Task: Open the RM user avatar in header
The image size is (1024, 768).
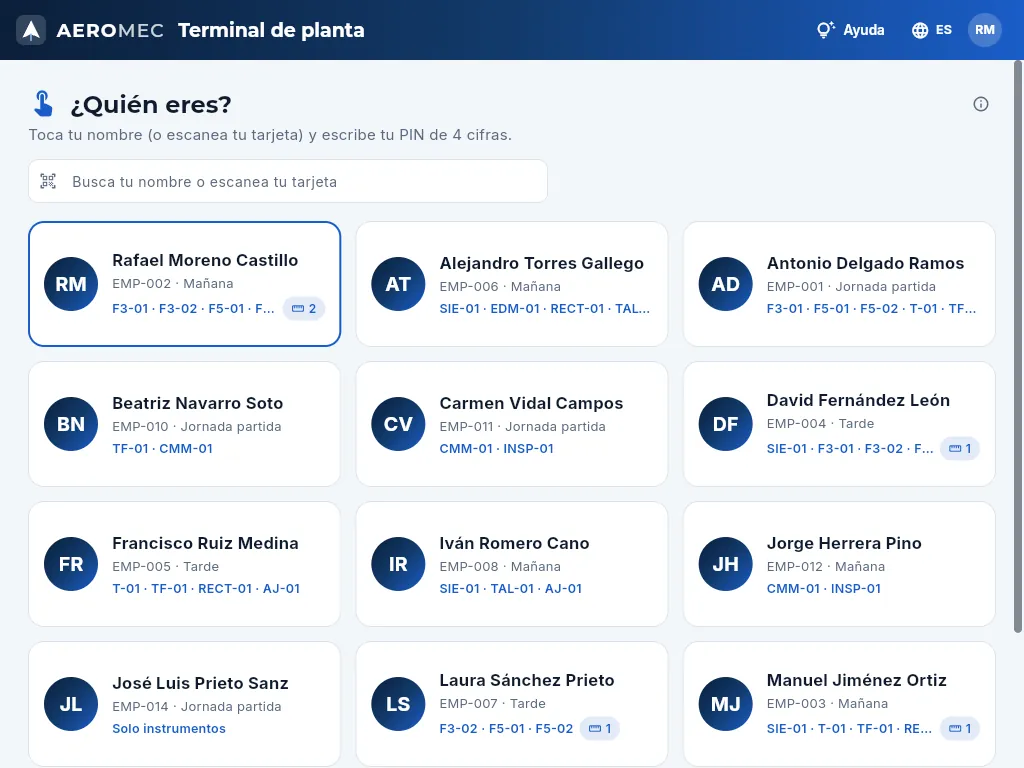Action: click(x=984, y=30)
